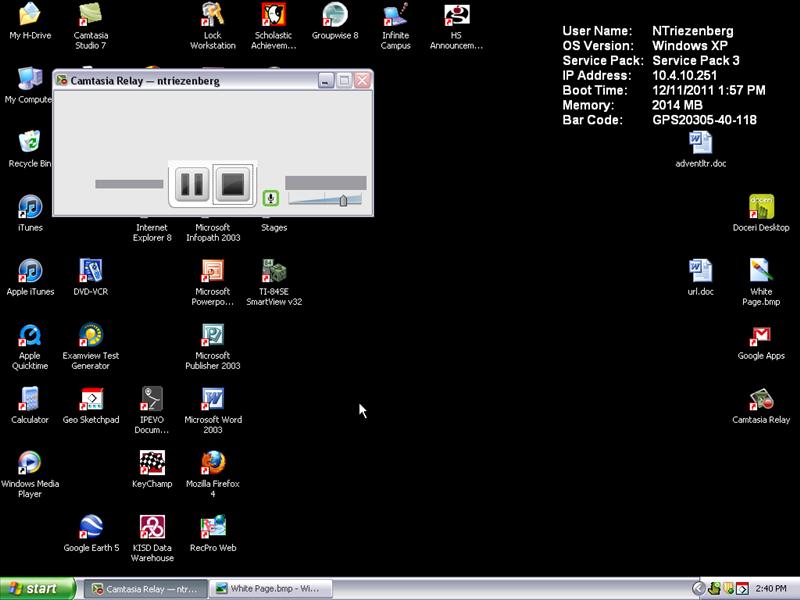800x600 pixels.
Task: Select Examview Test Generator icon
Action: pyautogui.click(x=90, y=335)
